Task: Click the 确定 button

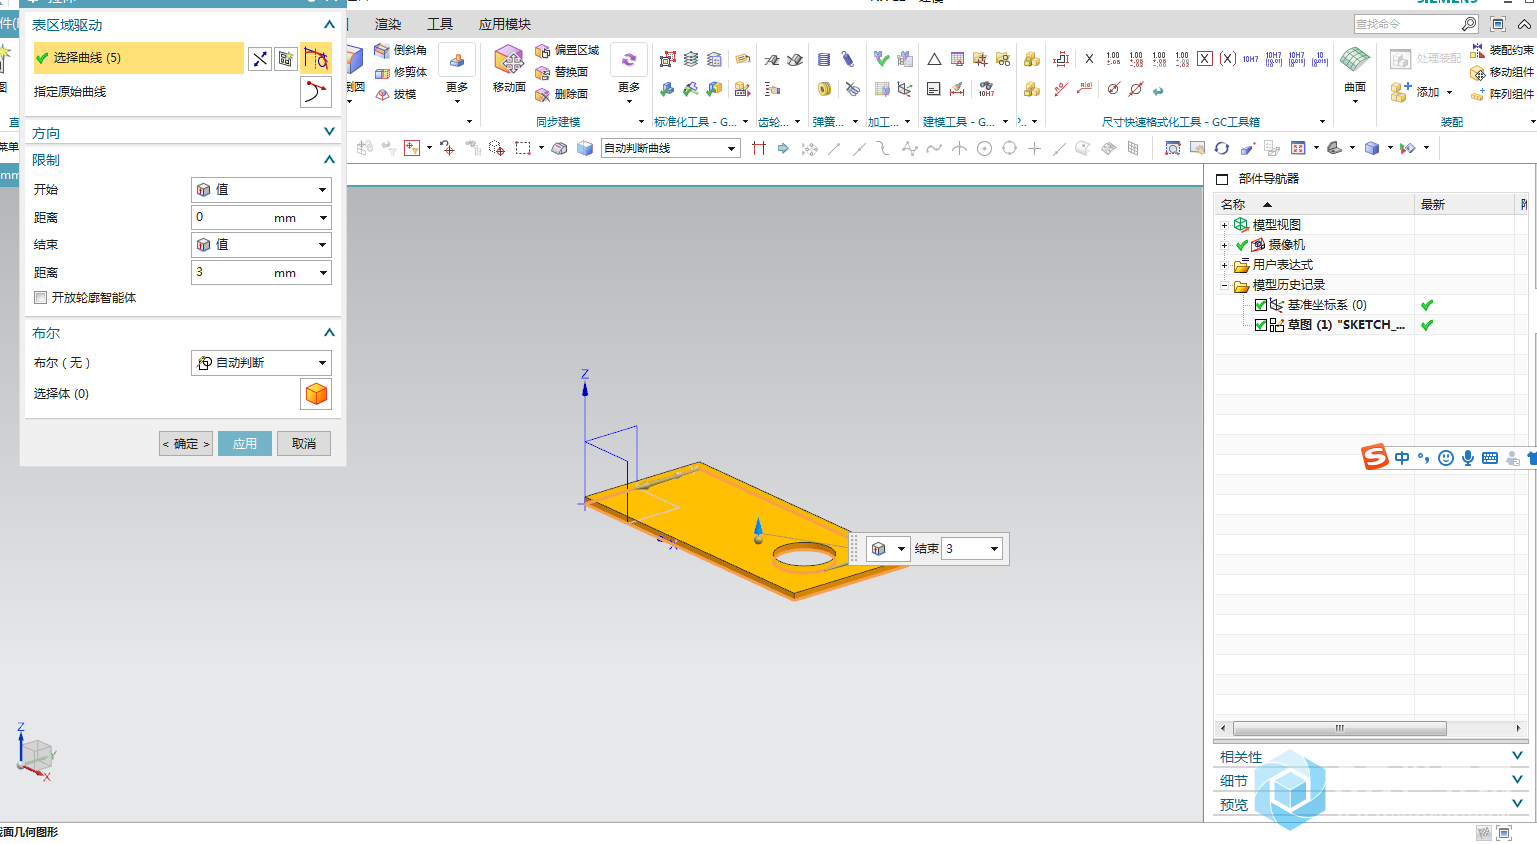Action: [x=186, y=444]
